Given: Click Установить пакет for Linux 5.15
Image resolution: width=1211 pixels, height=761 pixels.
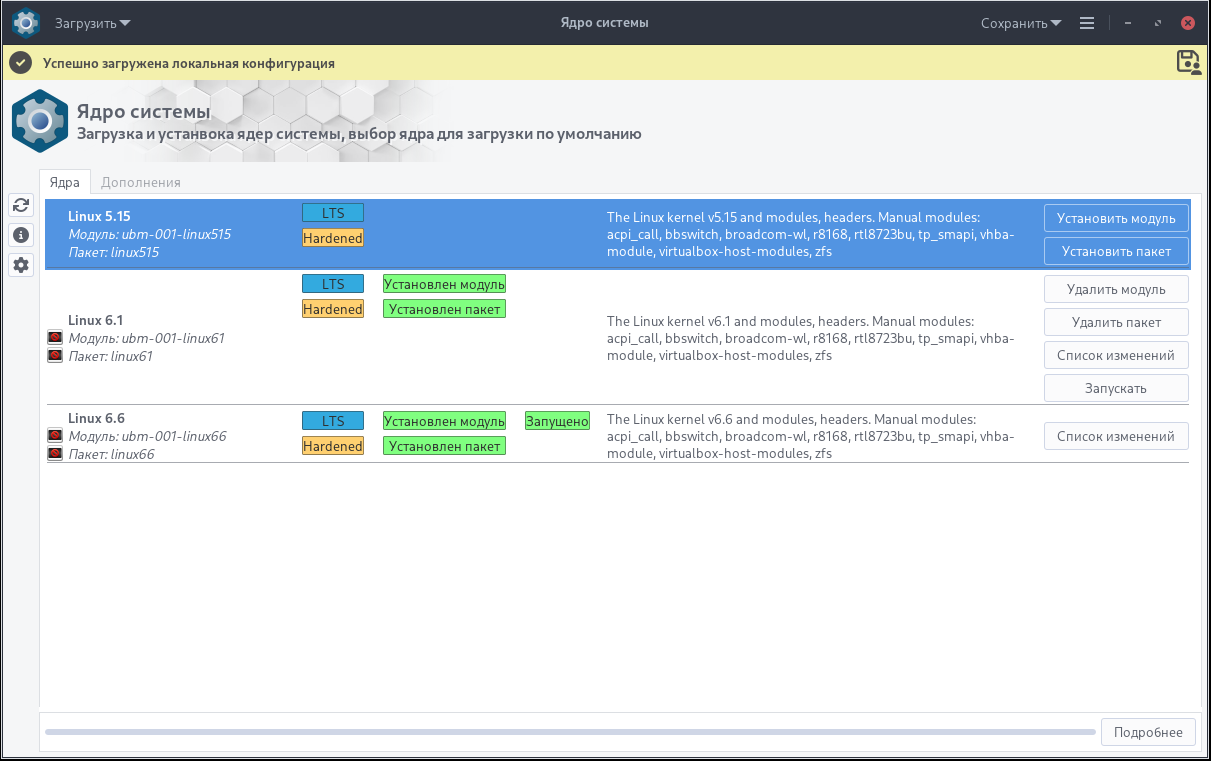Looking at the screenshot, I should pyautogui.click(x=1116, y=251).
